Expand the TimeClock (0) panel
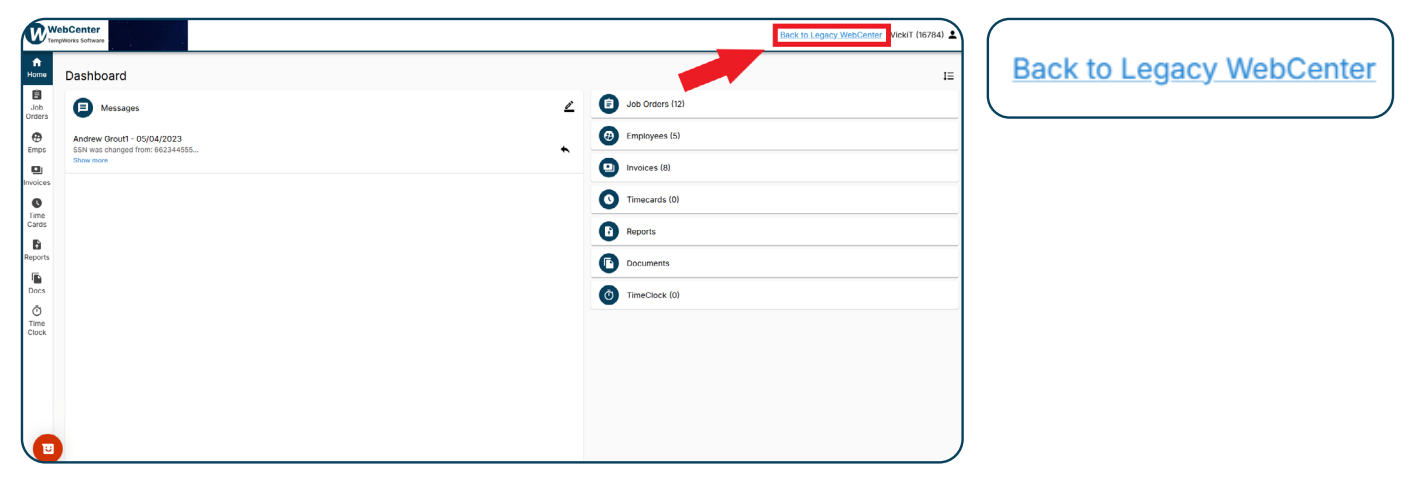 775,295
